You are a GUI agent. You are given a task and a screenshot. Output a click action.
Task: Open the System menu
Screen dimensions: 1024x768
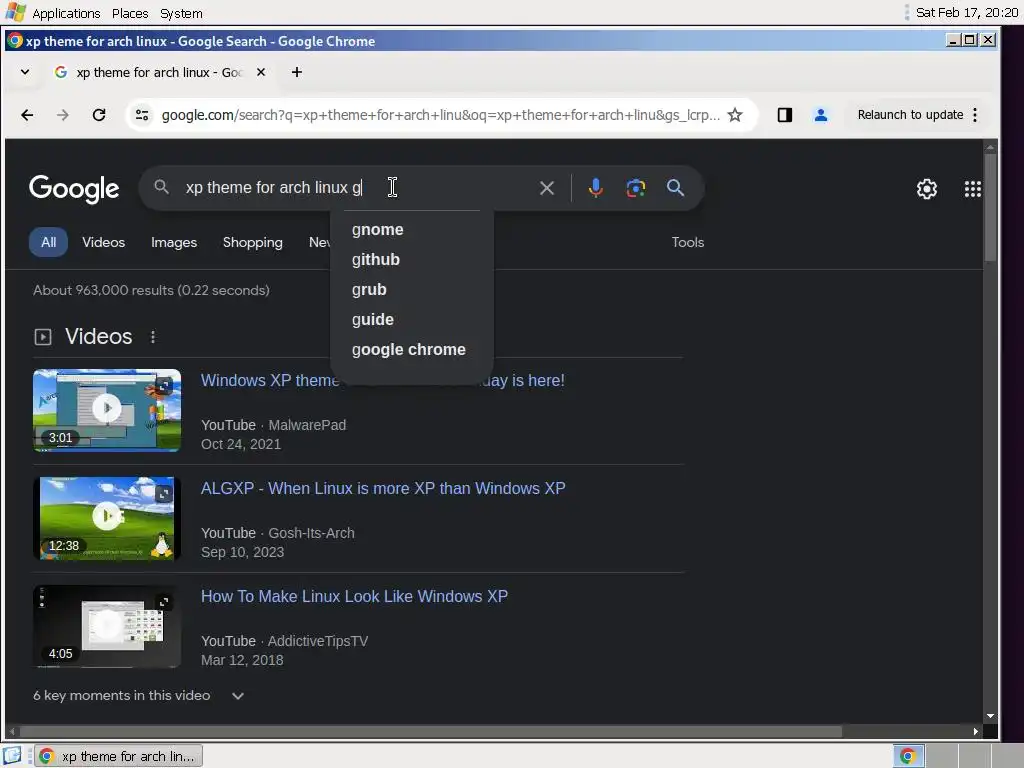pyautogui.click(x=181, y=13)
